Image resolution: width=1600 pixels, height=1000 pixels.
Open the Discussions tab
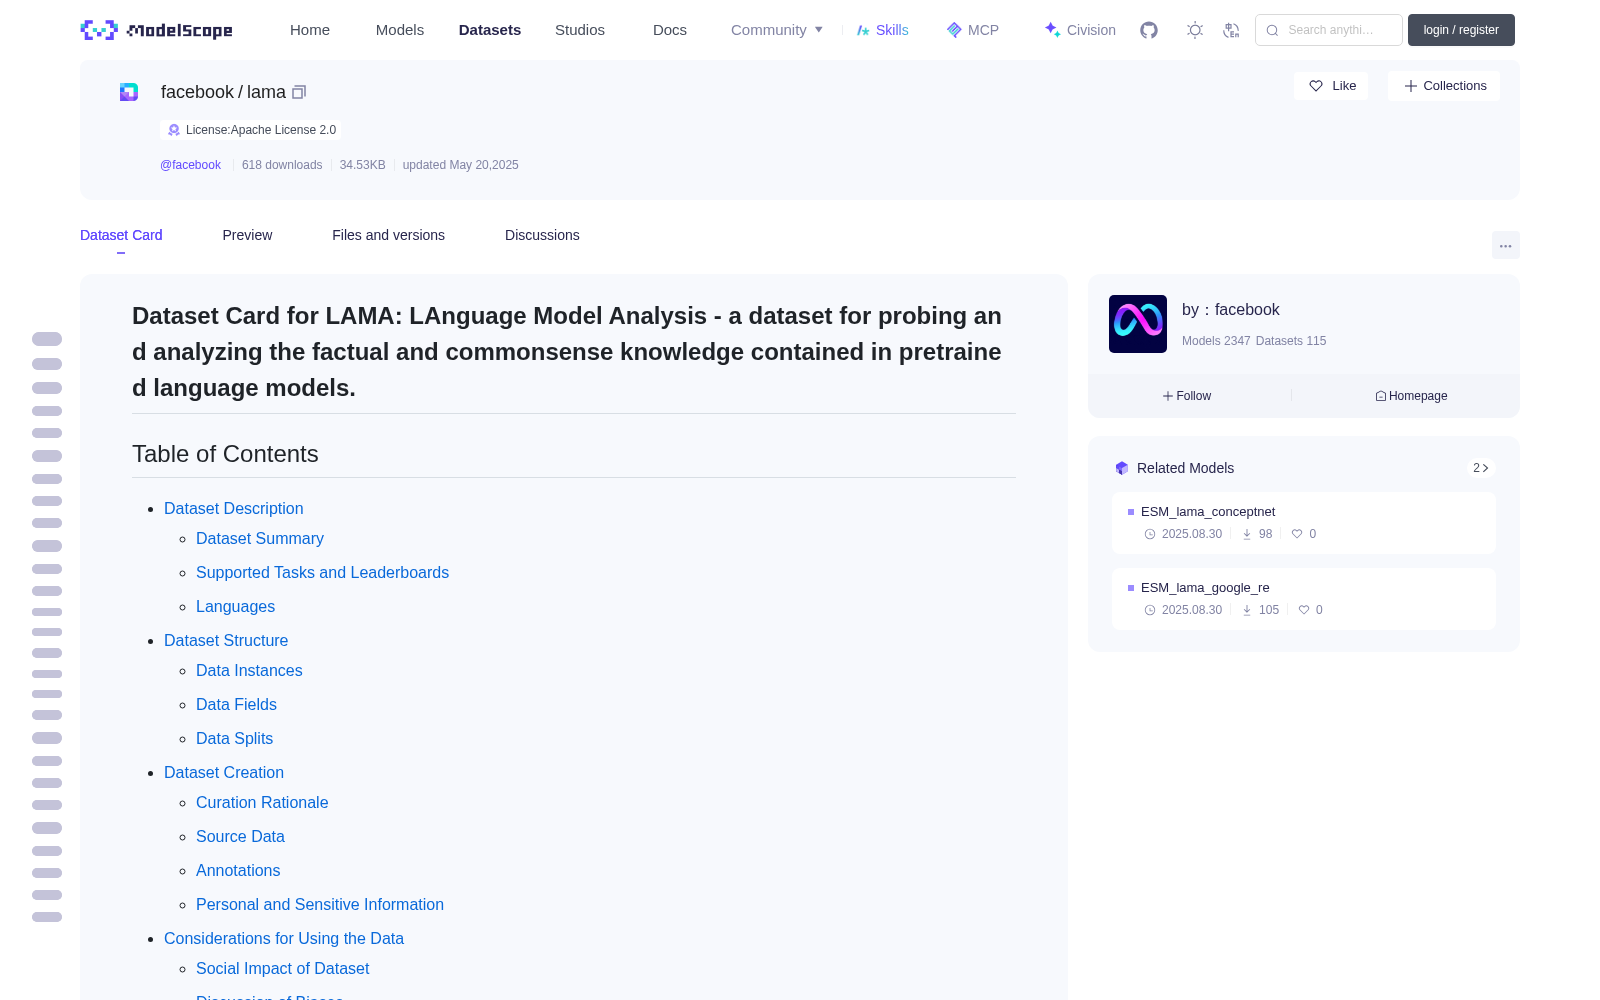click(x=542, y=235)
